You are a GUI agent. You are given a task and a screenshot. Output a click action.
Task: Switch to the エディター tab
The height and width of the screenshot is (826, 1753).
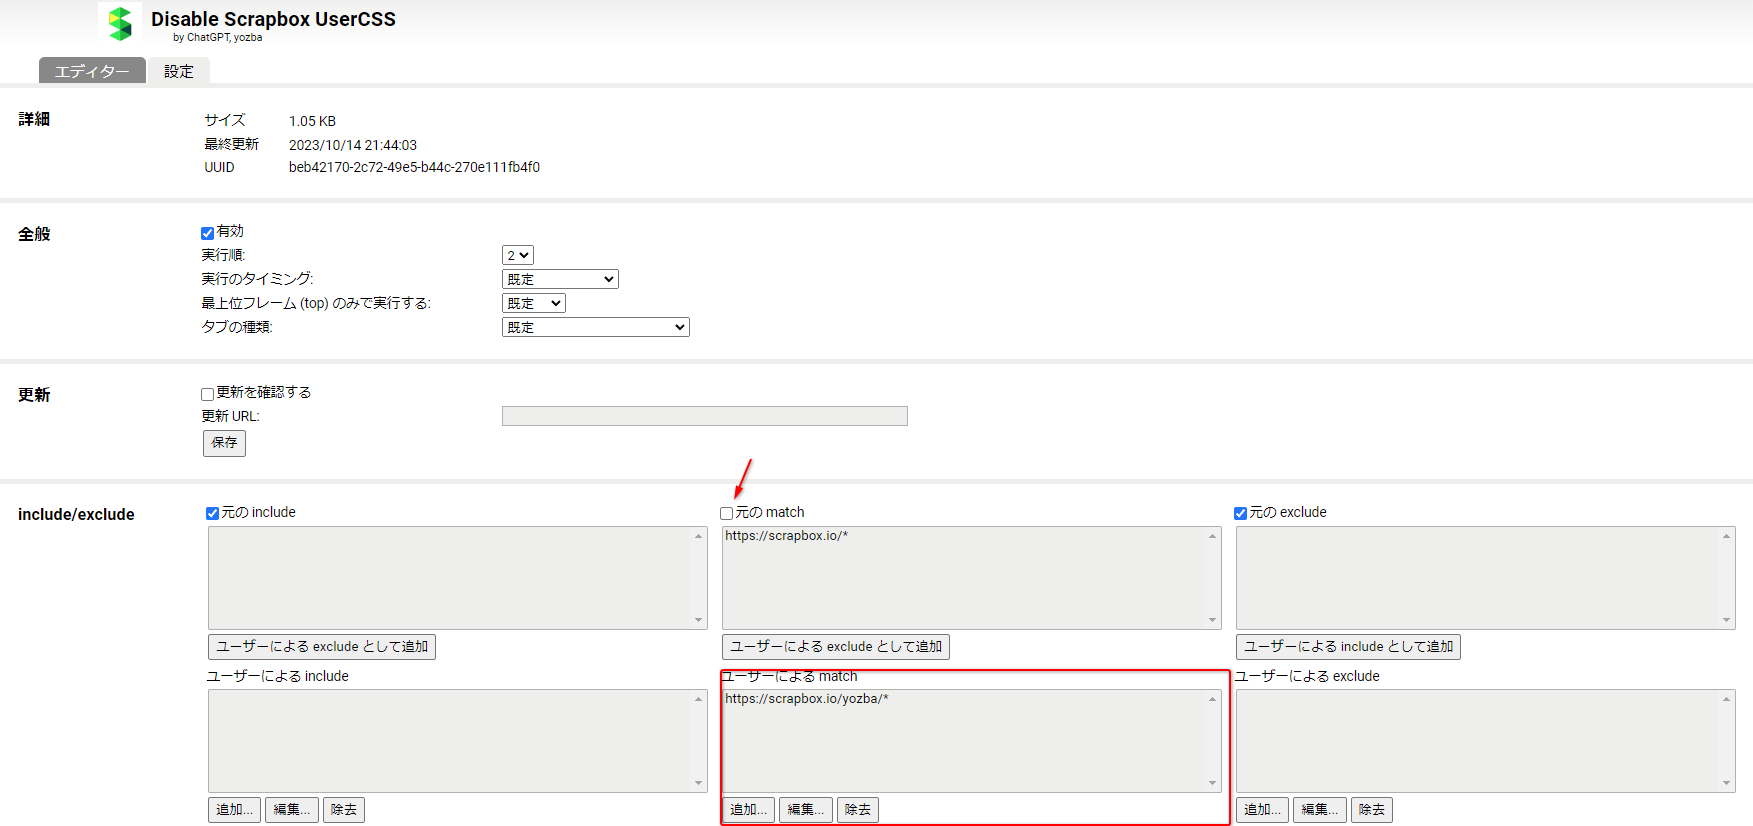(x=92, y=71)
